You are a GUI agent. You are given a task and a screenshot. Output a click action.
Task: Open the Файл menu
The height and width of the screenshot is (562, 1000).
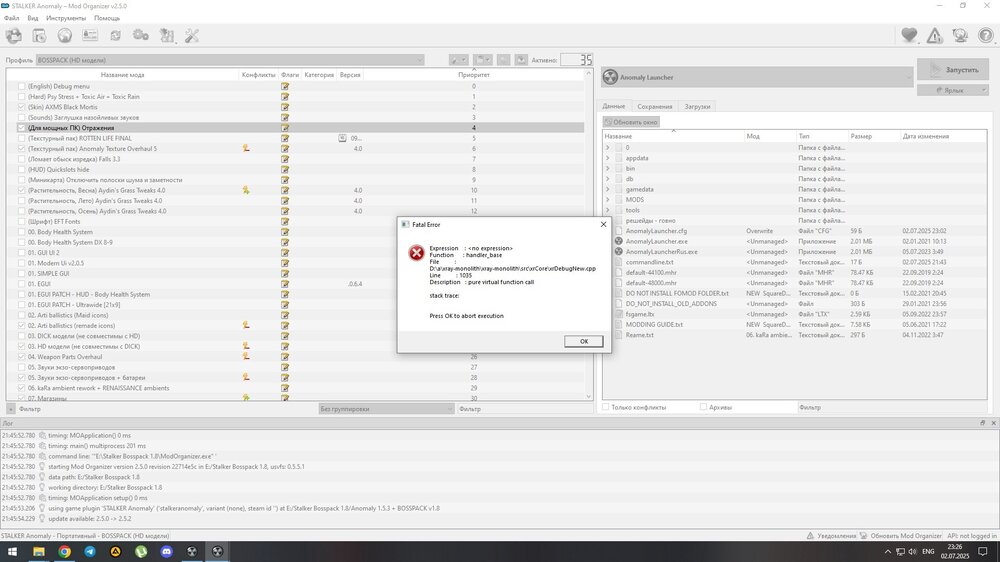point(11,18)
